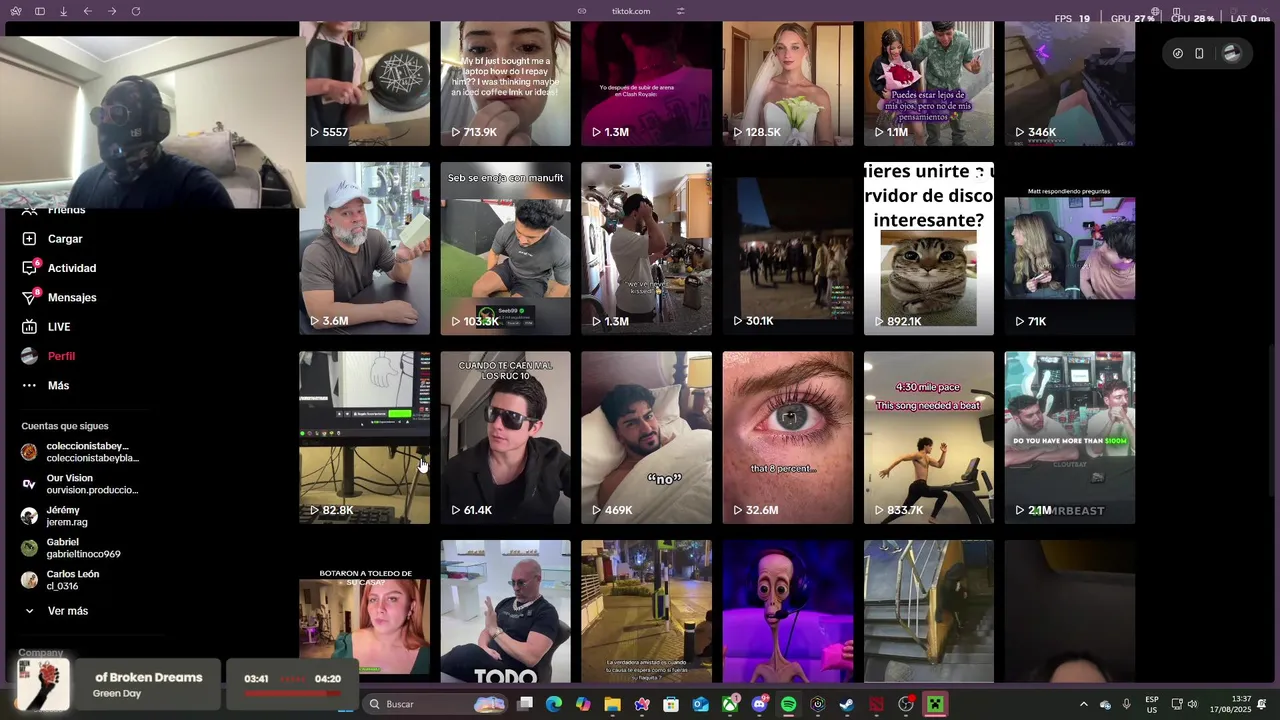
Task: Open coleccionistabey account in followed list
Action: (82, 452)
